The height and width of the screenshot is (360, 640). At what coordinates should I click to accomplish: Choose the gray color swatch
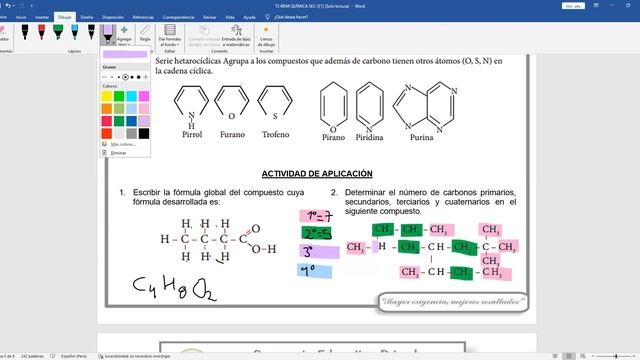click(131, 133)
